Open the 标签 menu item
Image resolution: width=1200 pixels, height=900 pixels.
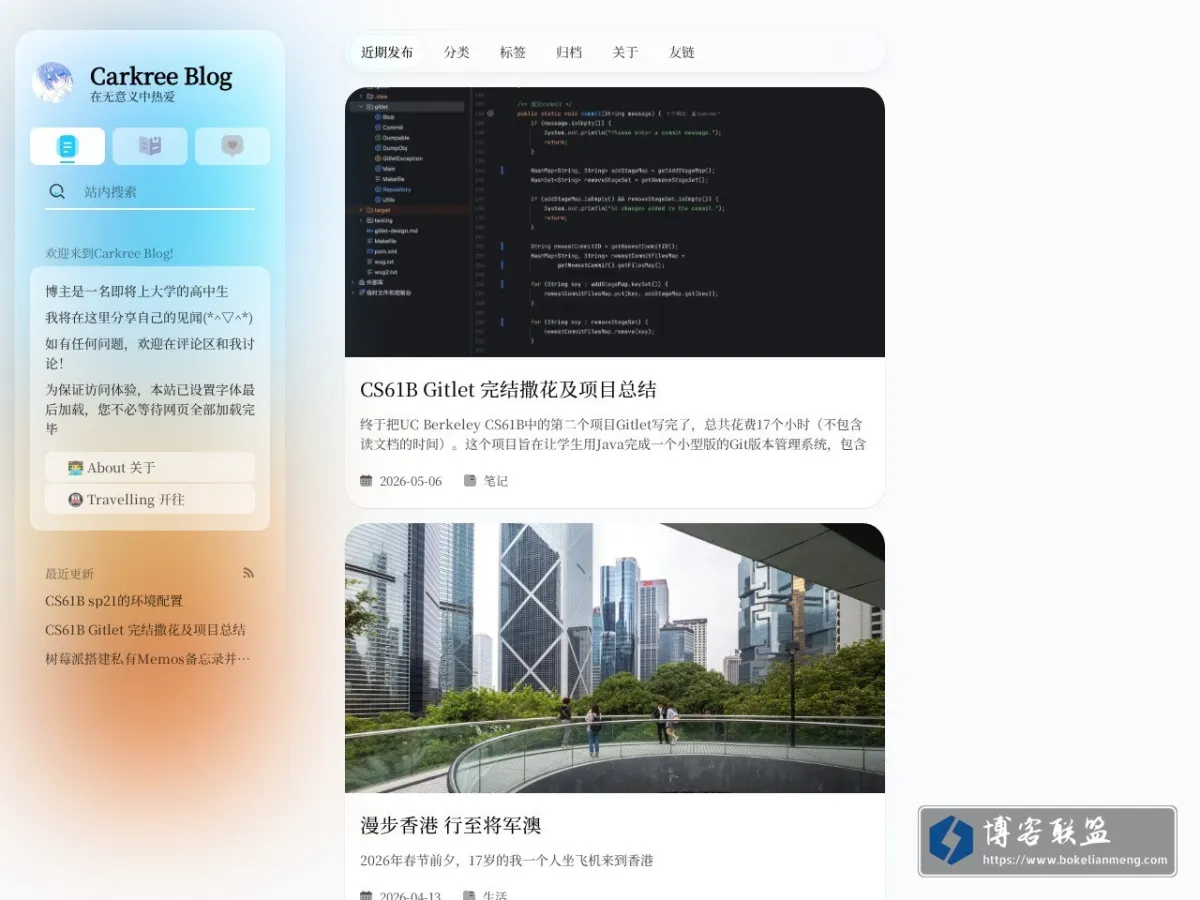513,52
